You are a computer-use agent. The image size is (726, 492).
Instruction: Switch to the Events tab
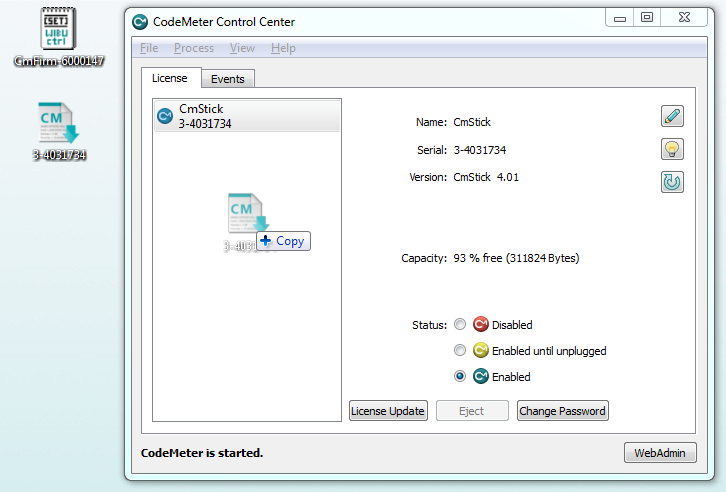point(228,79)
